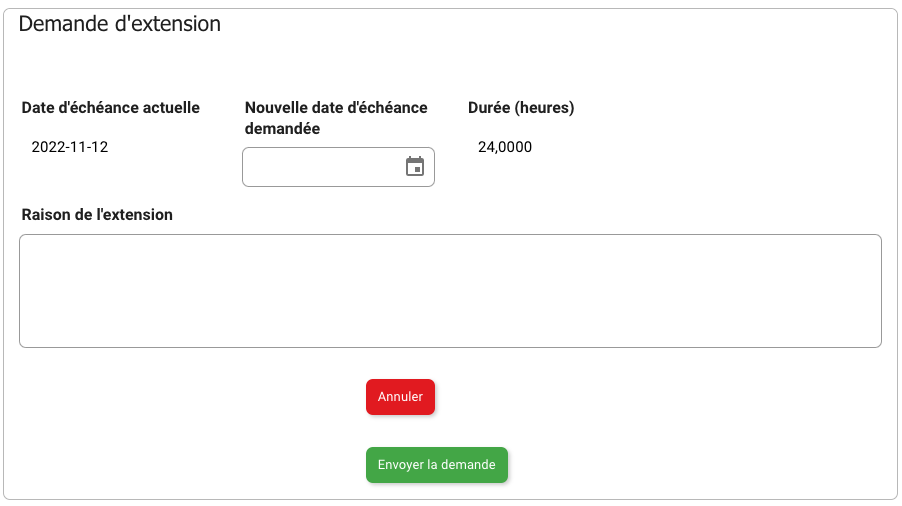This screenshot has width=902, height=506.
Task: Click the new due date input field
Action: pos(320,167)
